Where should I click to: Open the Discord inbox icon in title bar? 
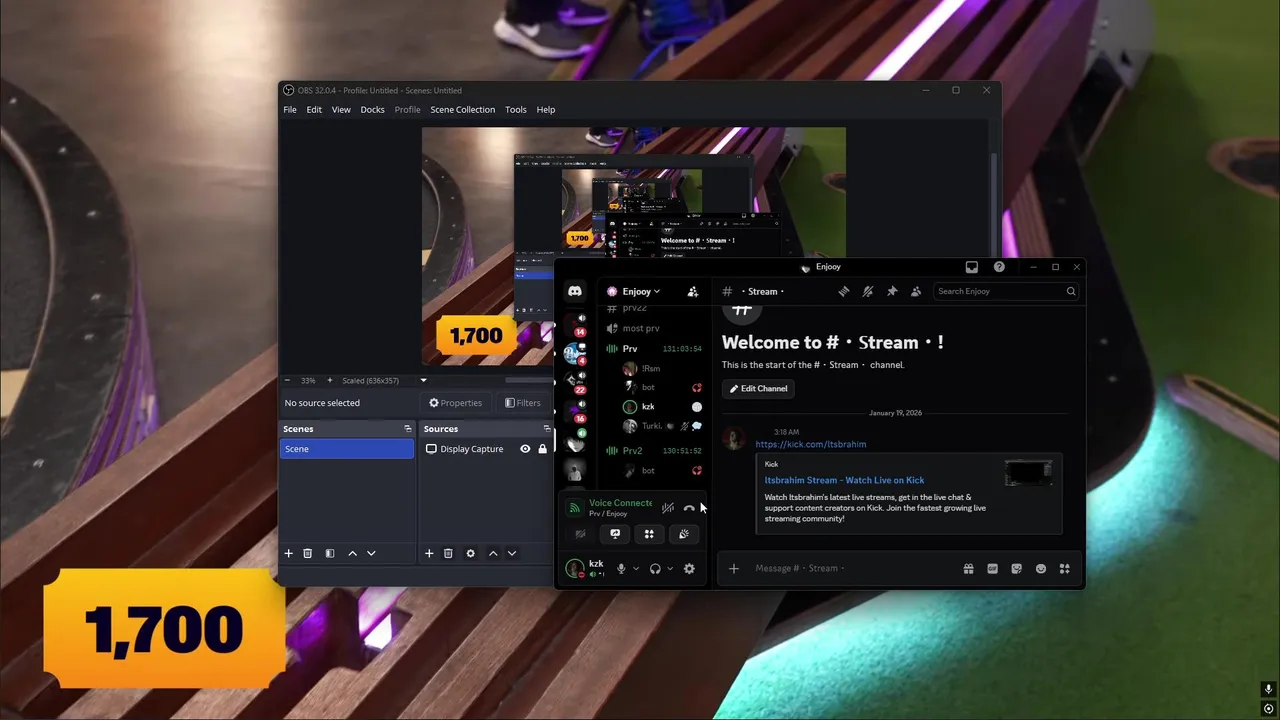972,267
